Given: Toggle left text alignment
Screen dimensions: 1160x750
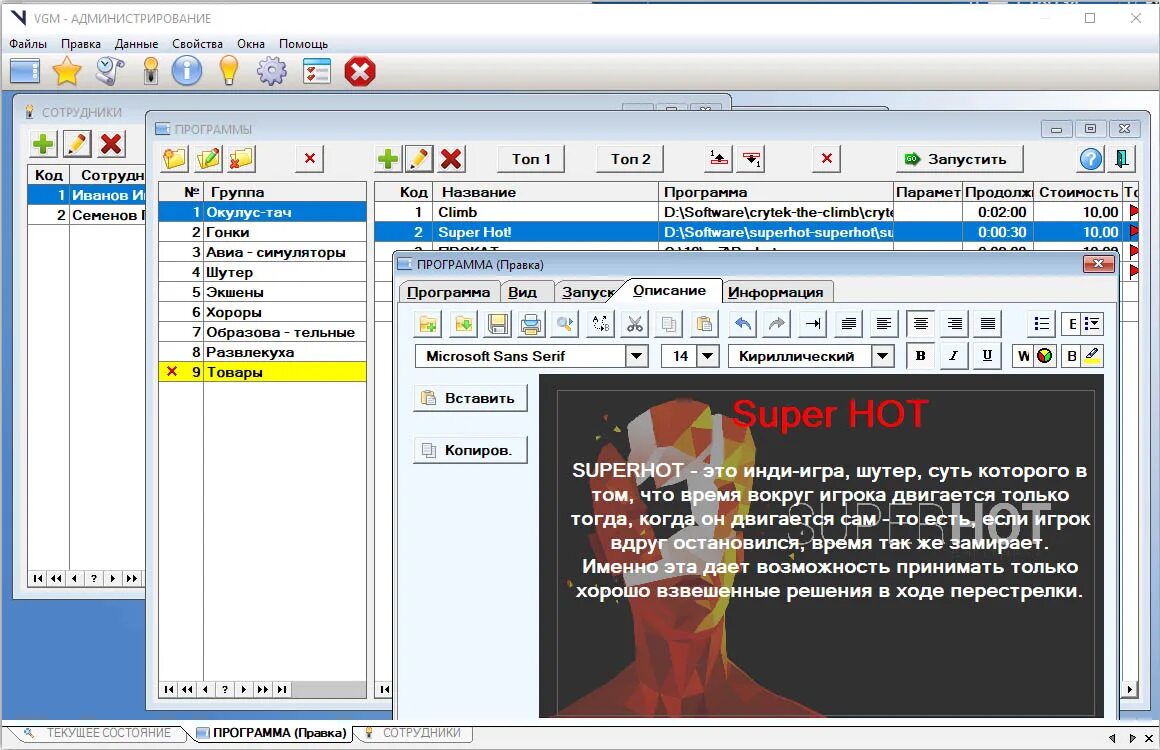Looking at the screenshot, I should [883, 324].
